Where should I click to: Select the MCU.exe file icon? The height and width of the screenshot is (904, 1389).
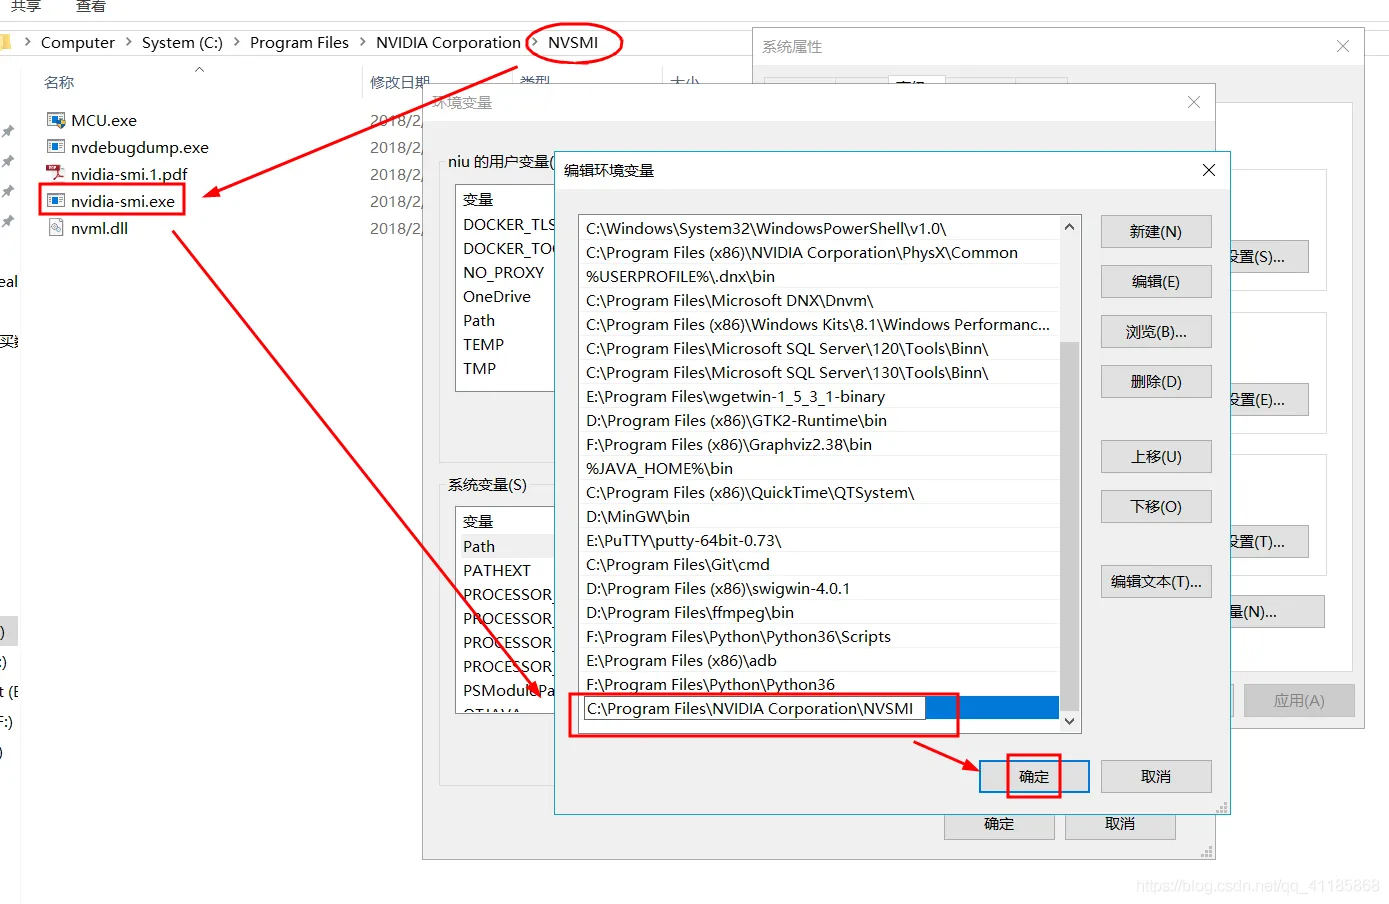[x=56, y=120]
